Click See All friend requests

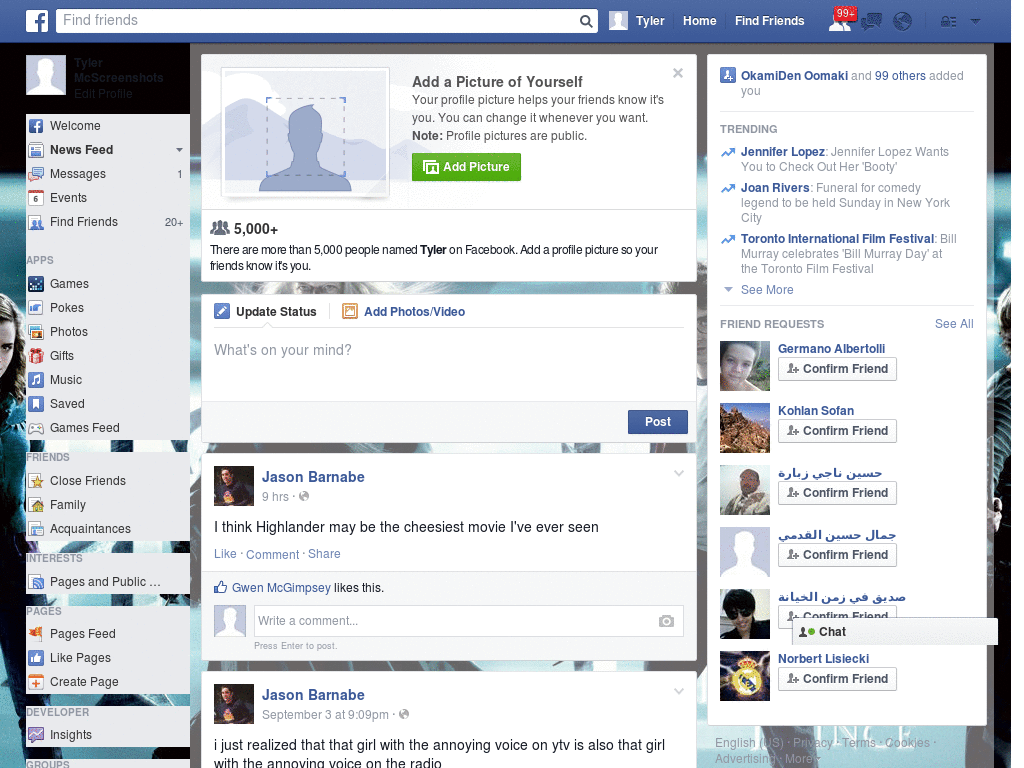(954, 324)
